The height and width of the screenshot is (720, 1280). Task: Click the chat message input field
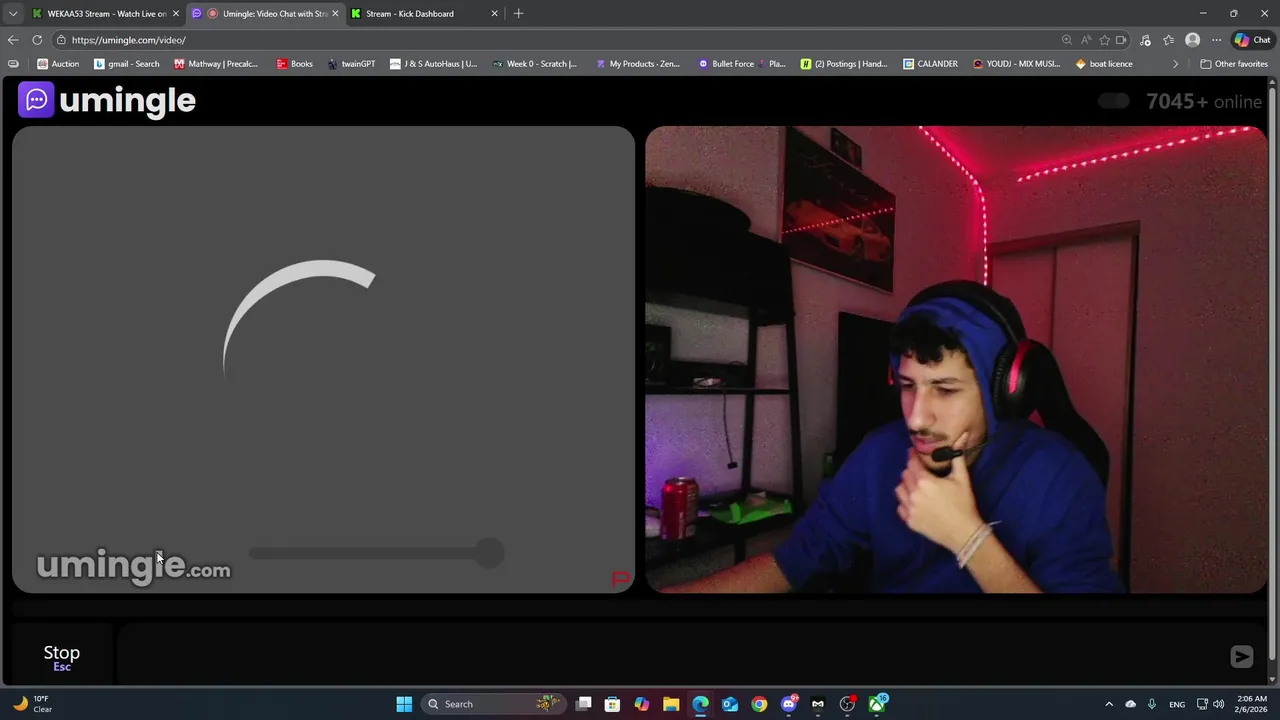[x=670, y=656]
